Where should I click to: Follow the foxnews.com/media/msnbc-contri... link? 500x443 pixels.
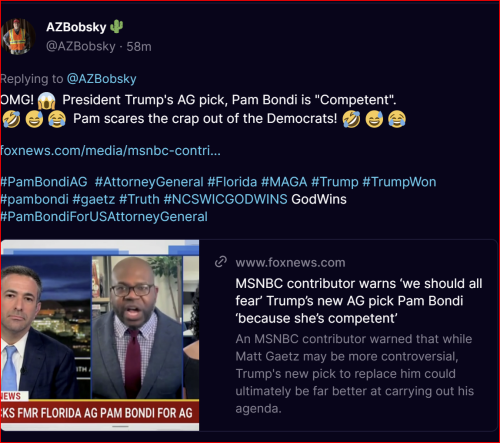coord(110,151)
